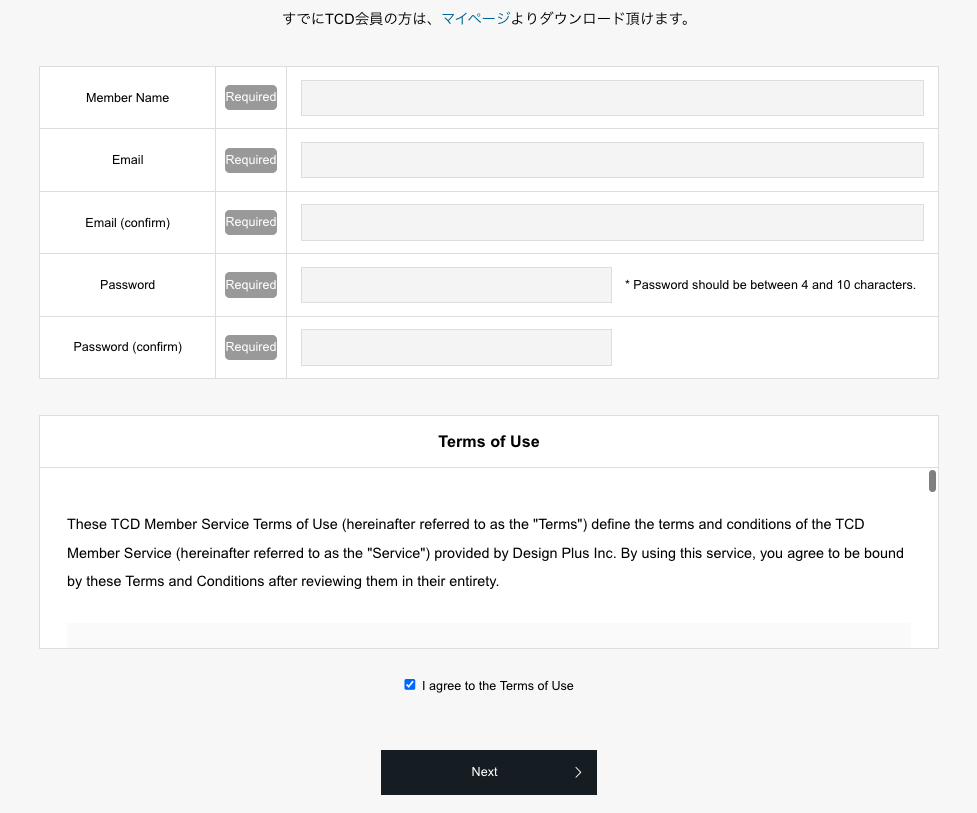
Task: Click the Member Name label
Action: [x=127, y=98]
